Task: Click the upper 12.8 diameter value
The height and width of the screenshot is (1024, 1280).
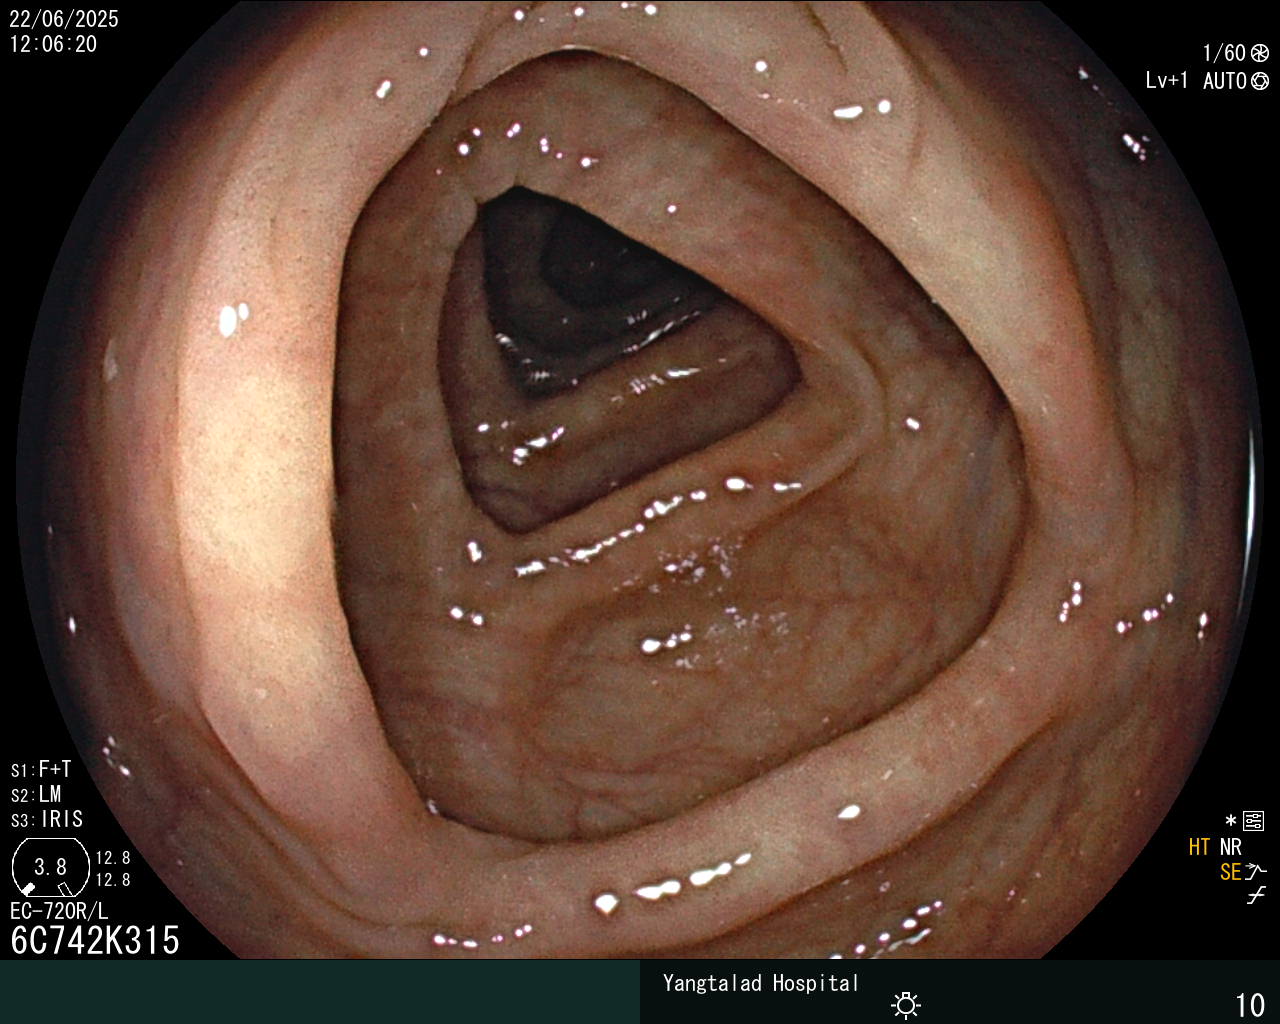Action: 113,858
